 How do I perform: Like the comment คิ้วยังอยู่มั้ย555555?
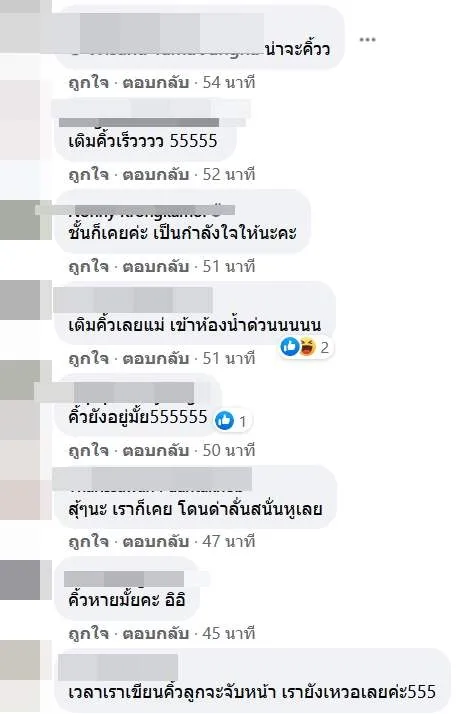tap(88, 450)
